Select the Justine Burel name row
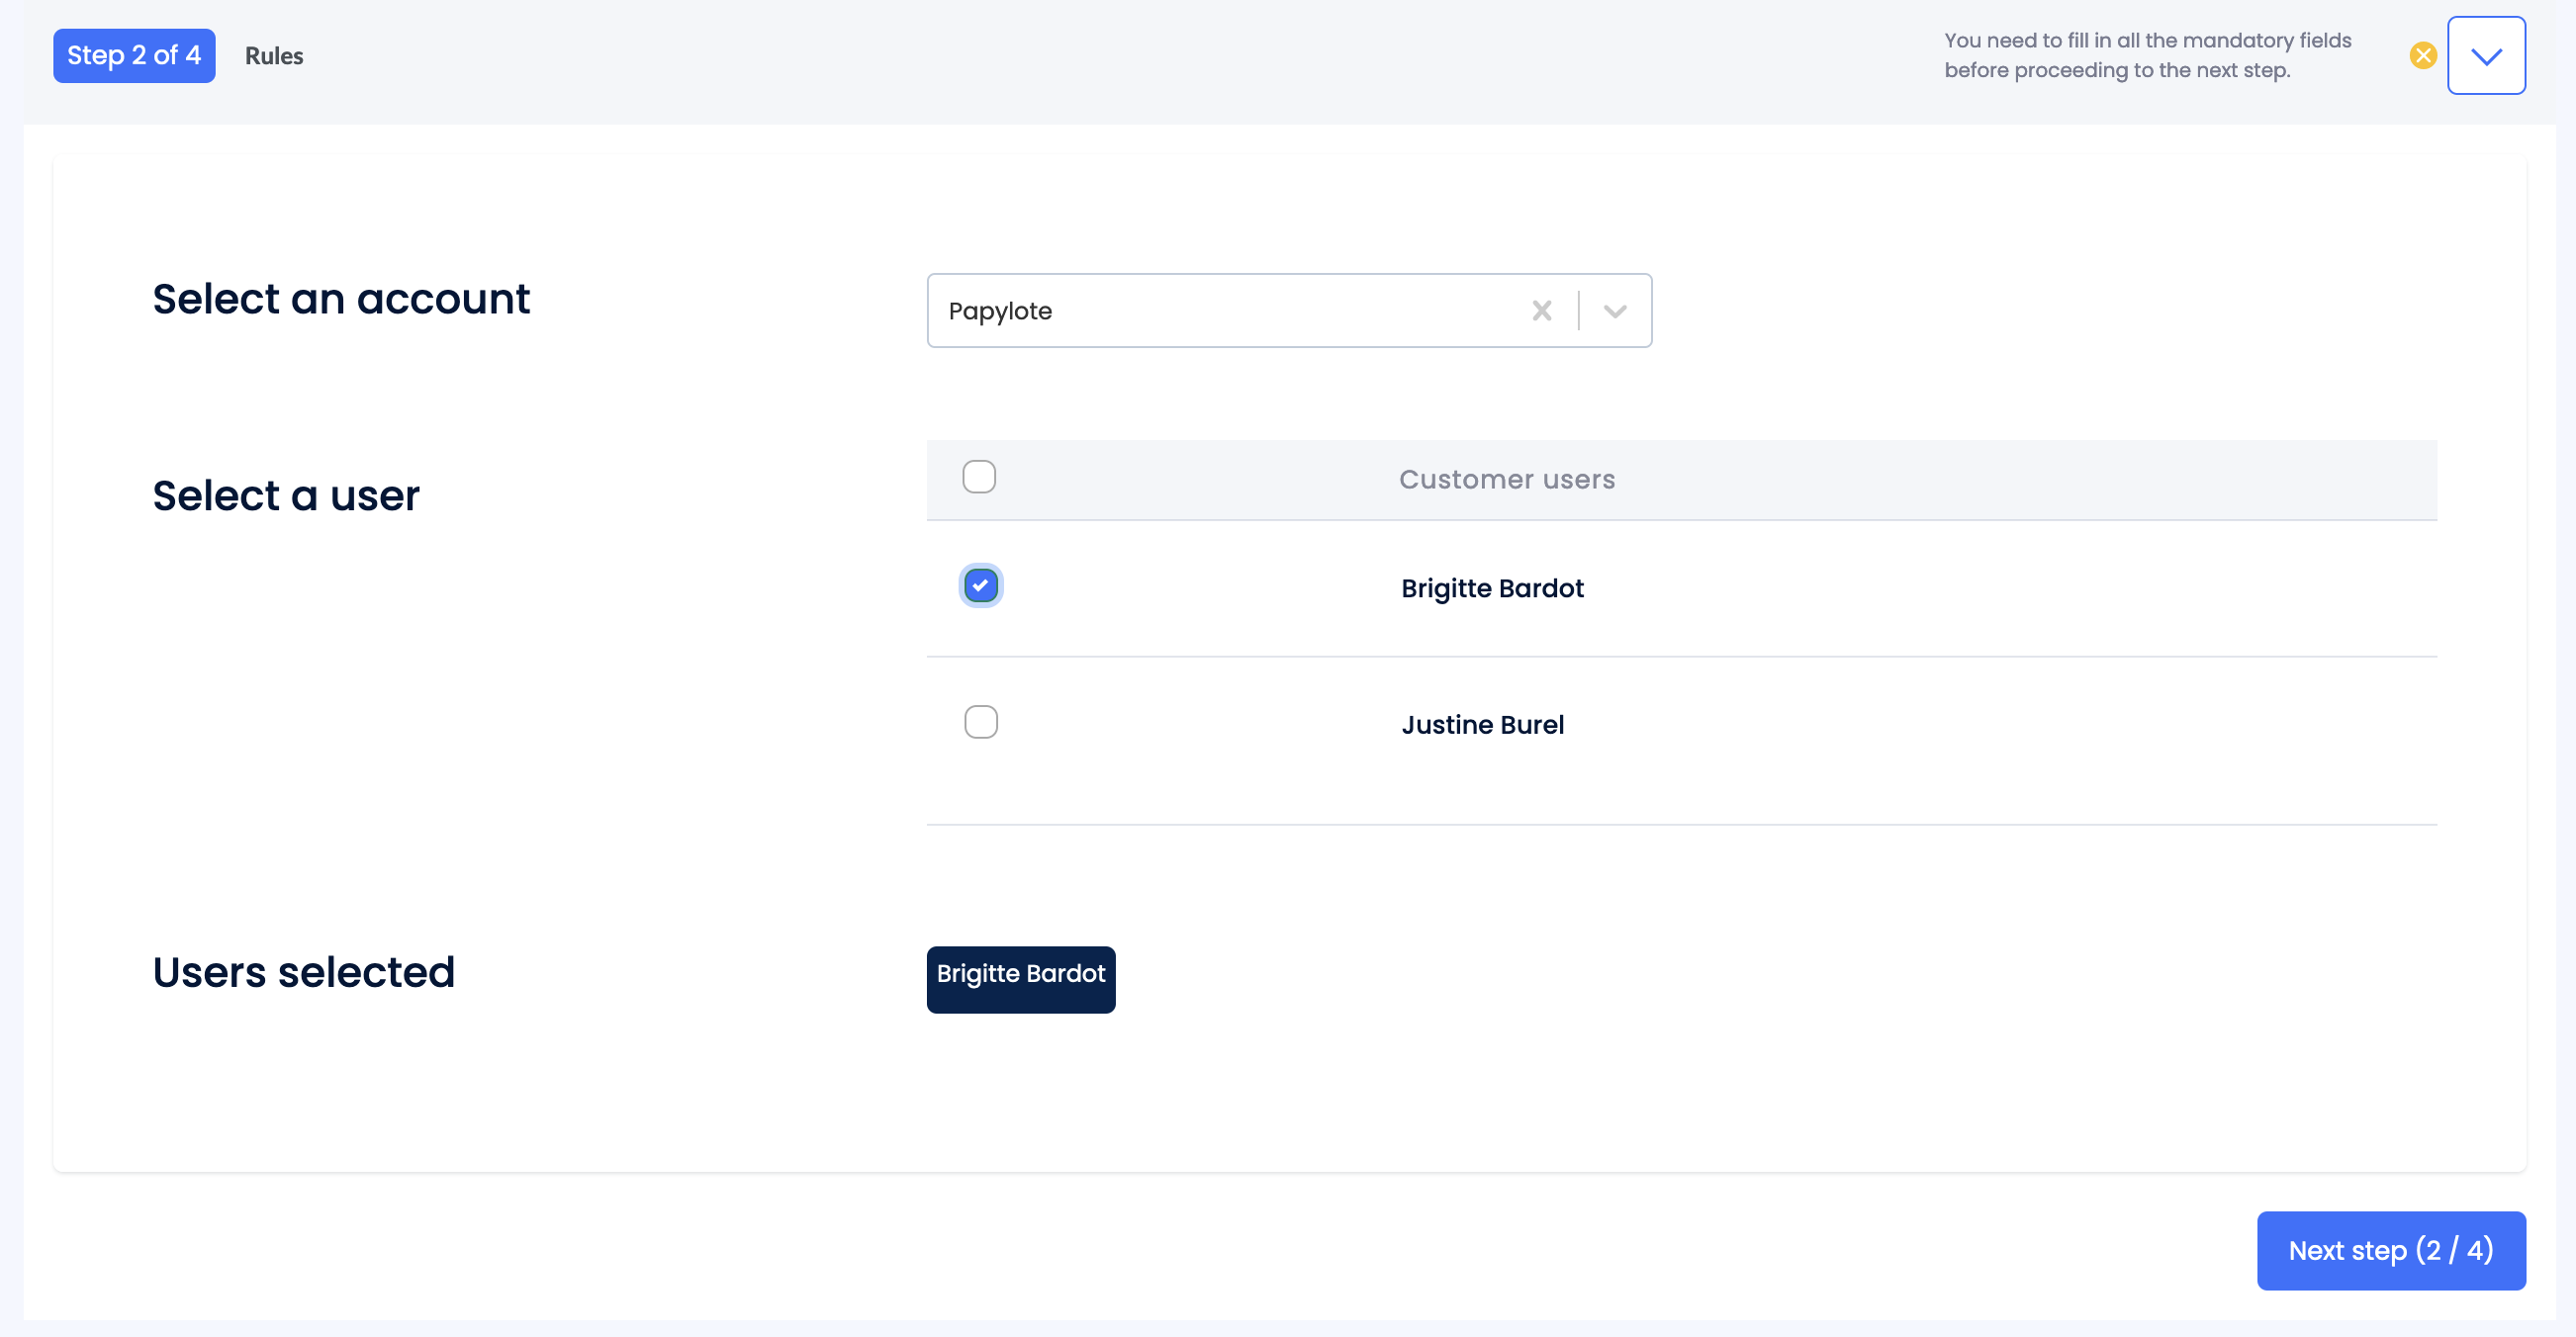The image size is (2576, 1337). pos(1481,725)
